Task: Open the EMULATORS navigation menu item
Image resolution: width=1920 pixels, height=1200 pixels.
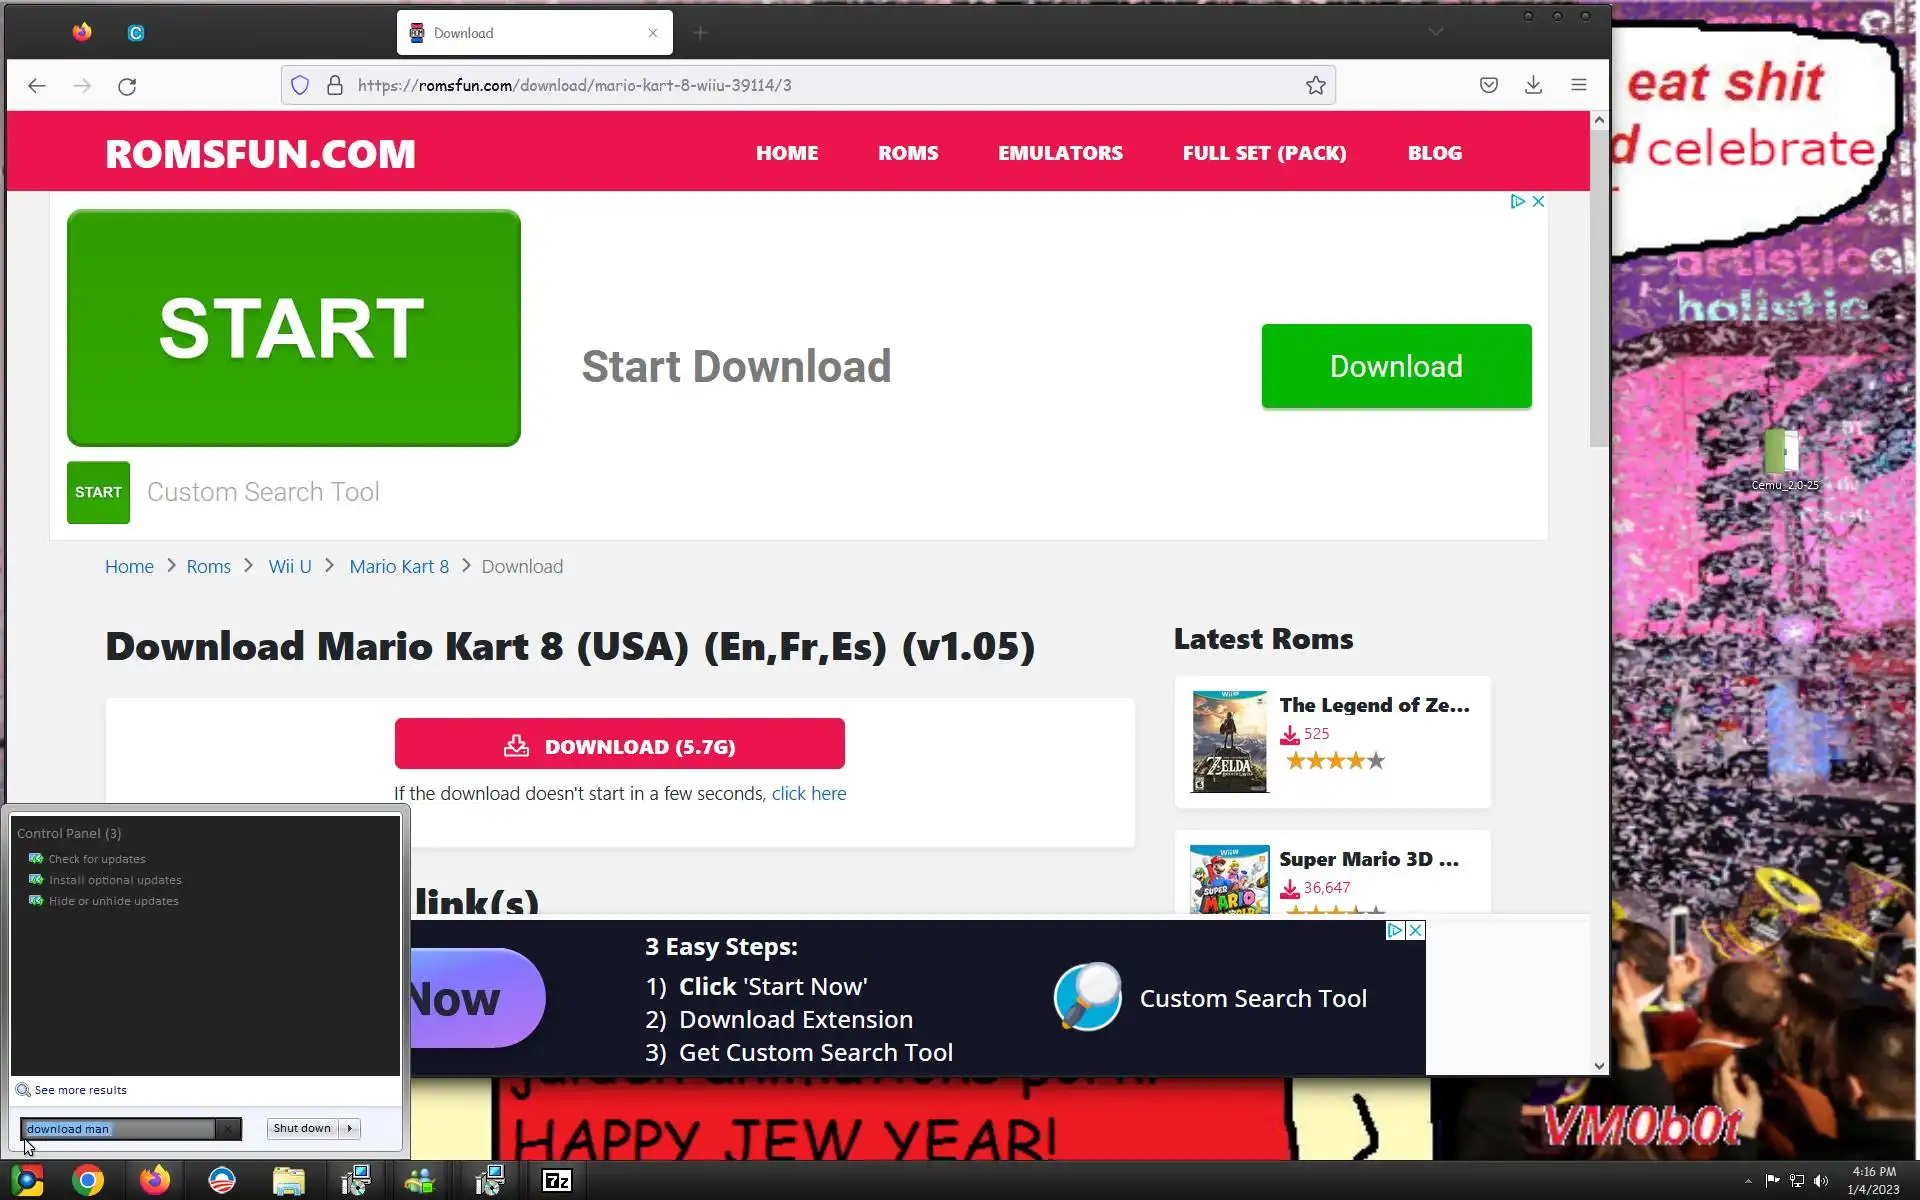Action: pos(1060,153)
